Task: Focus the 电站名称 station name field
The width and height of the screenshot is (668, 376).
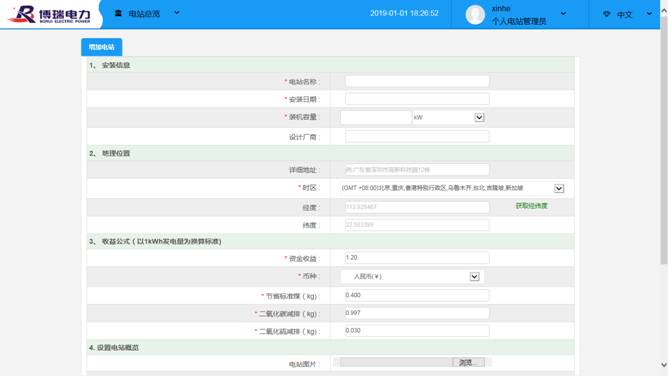Action: point(417,81)
